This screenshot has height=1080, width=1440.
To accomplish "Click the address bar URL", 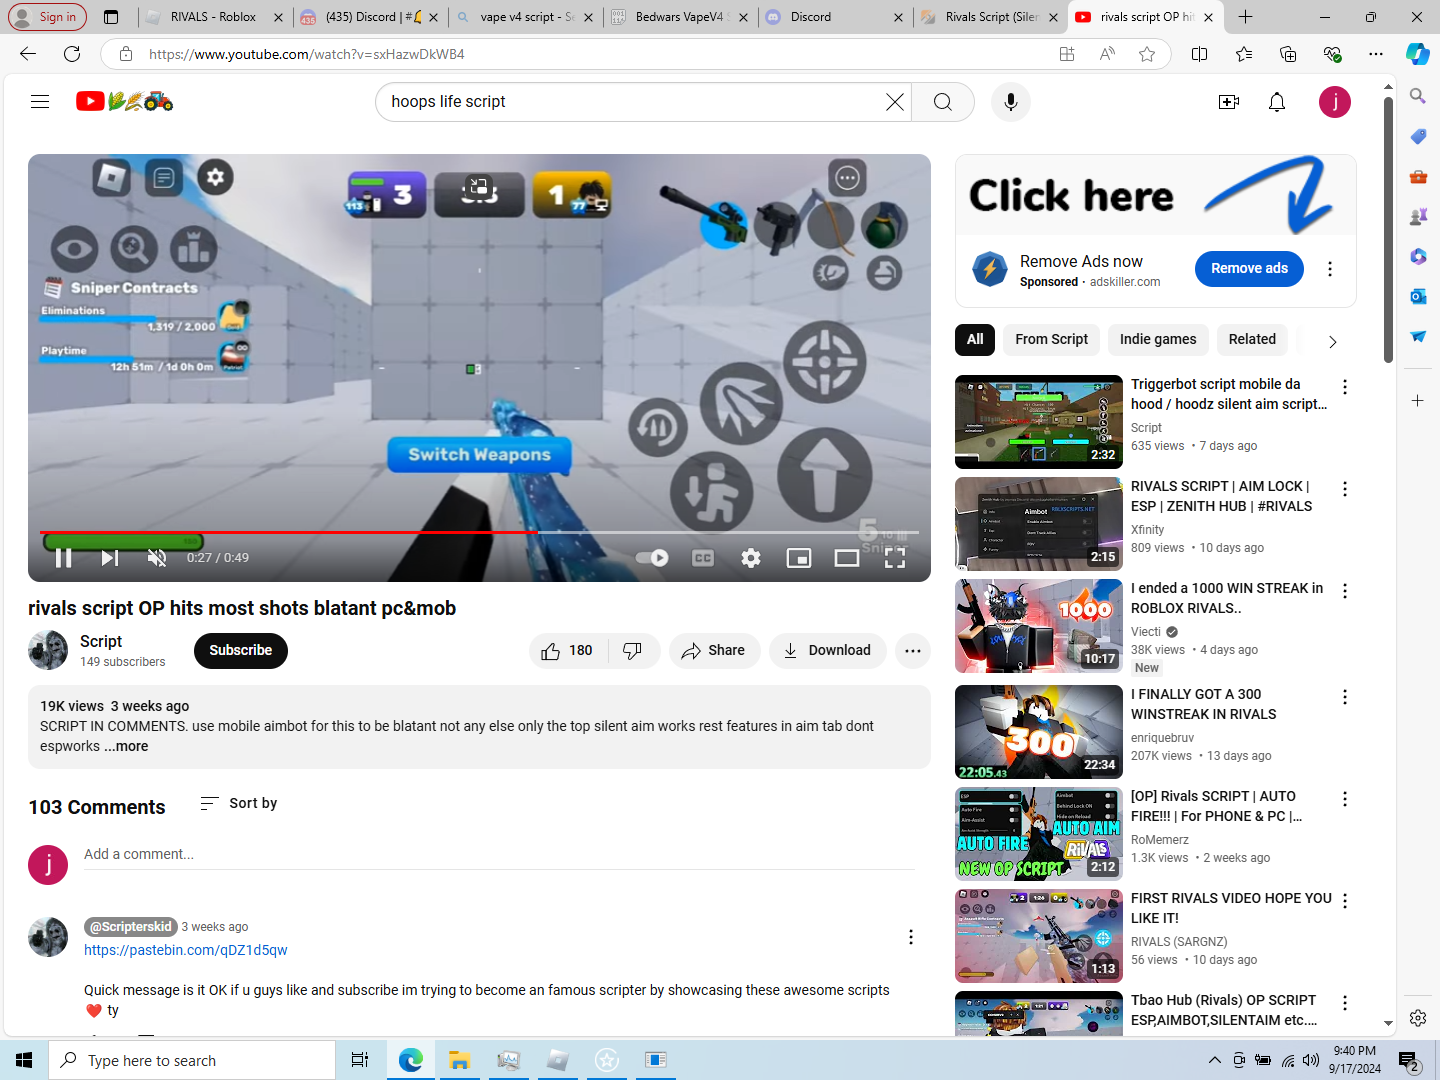I will tap(307, 54).
